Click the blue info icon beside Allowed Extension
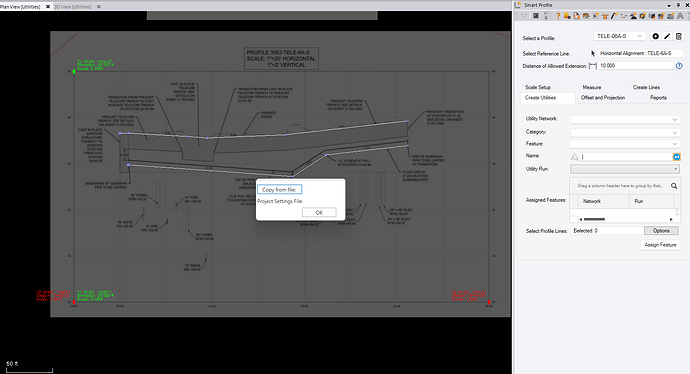 click(x=679, y=66)
